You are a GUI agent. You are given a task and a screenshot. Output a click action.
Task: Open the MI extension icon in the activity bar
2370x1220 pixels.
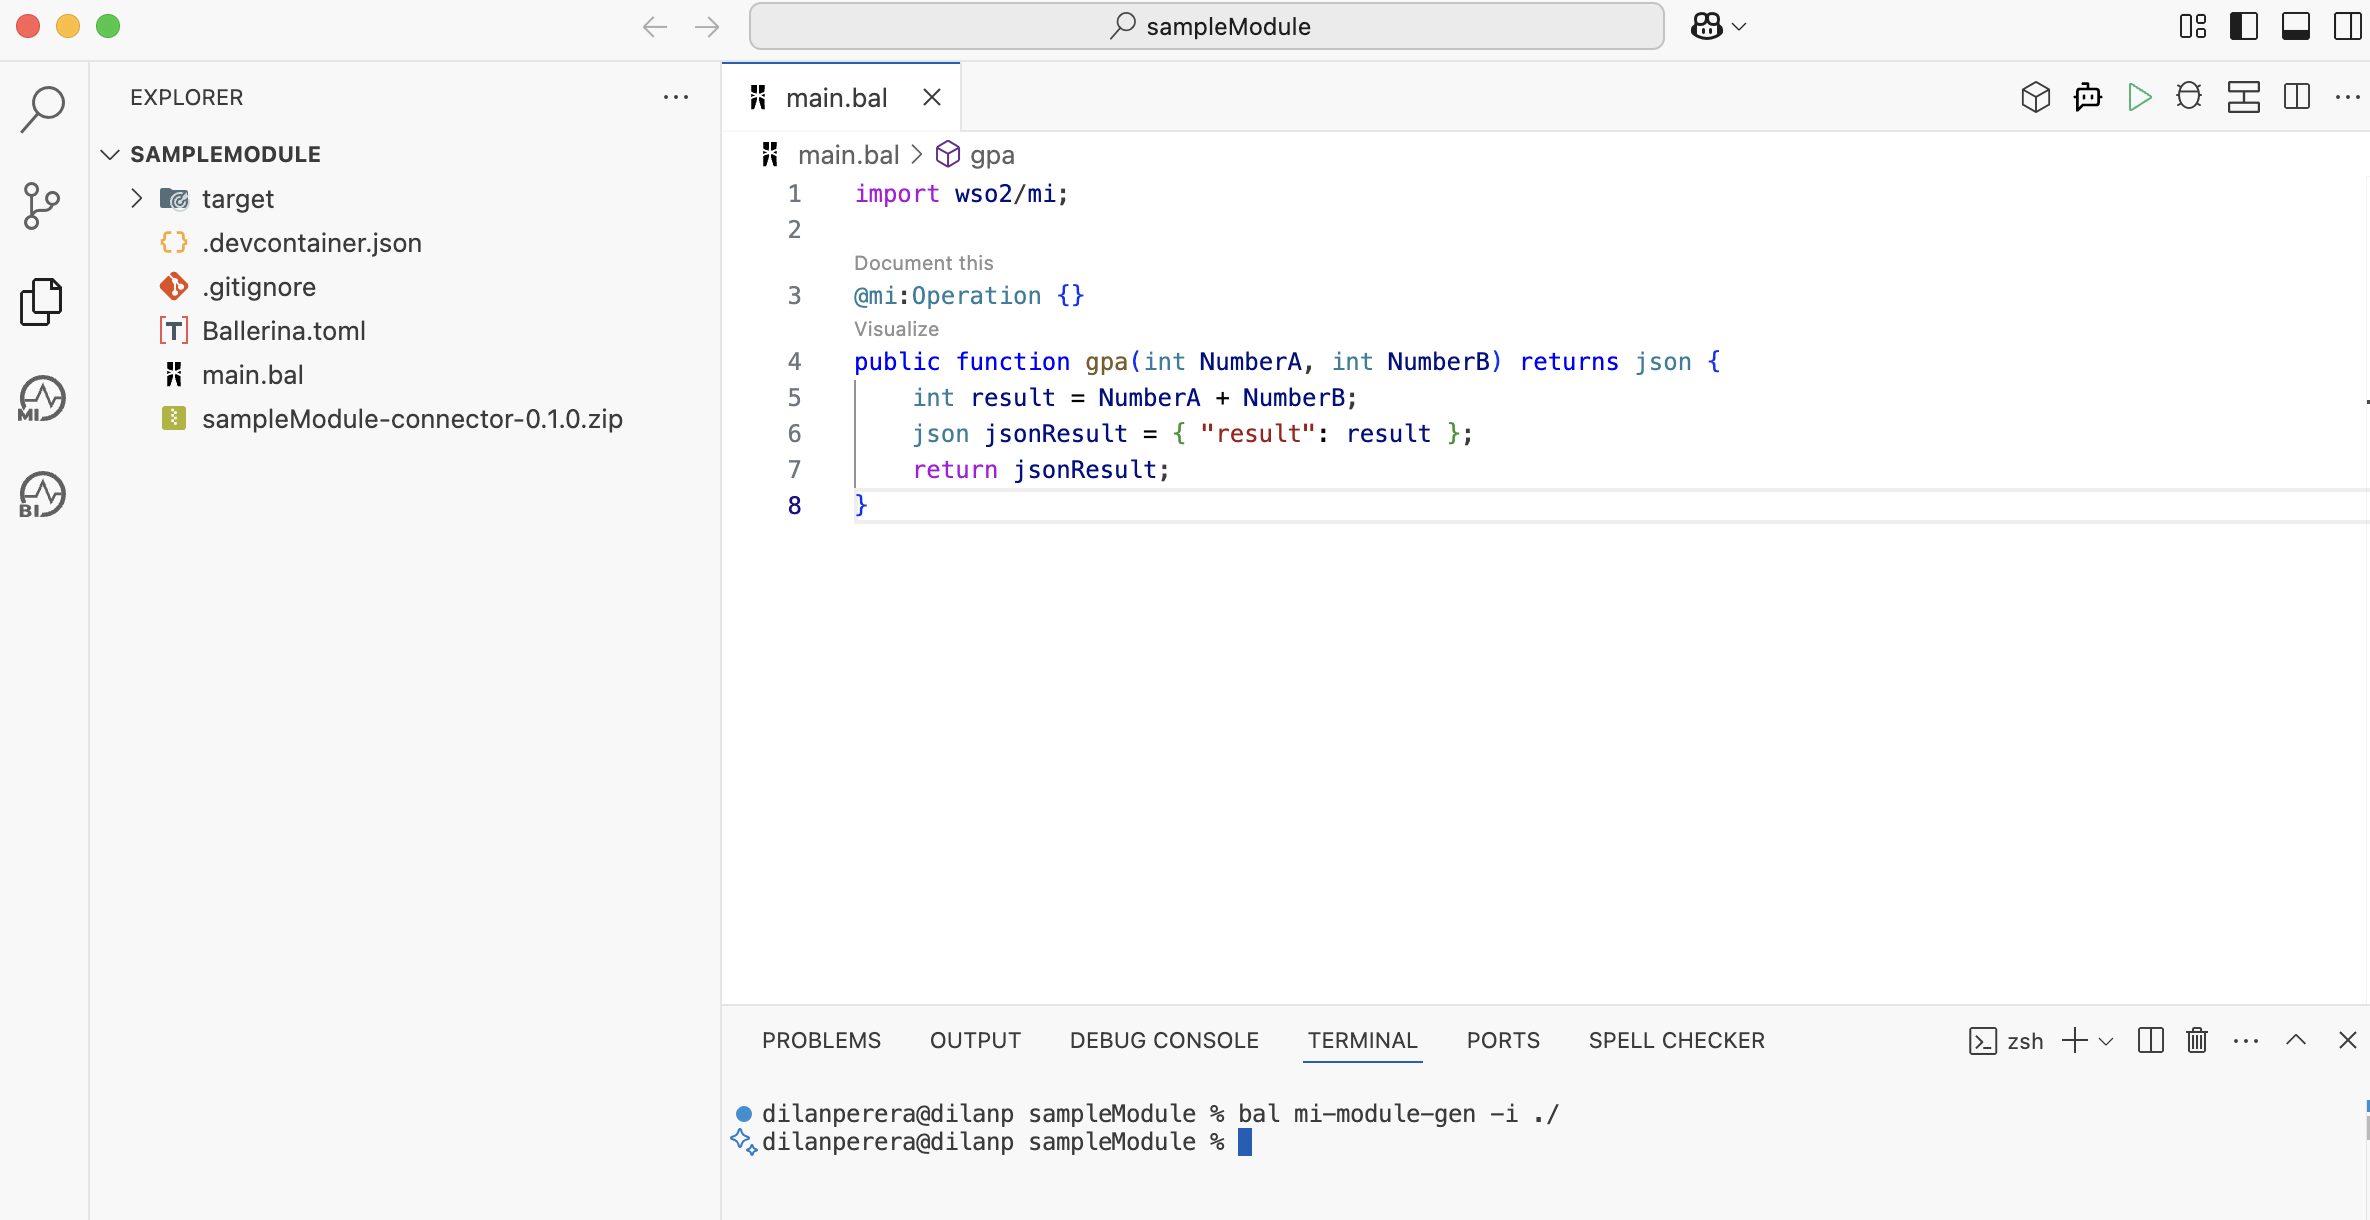41,397
